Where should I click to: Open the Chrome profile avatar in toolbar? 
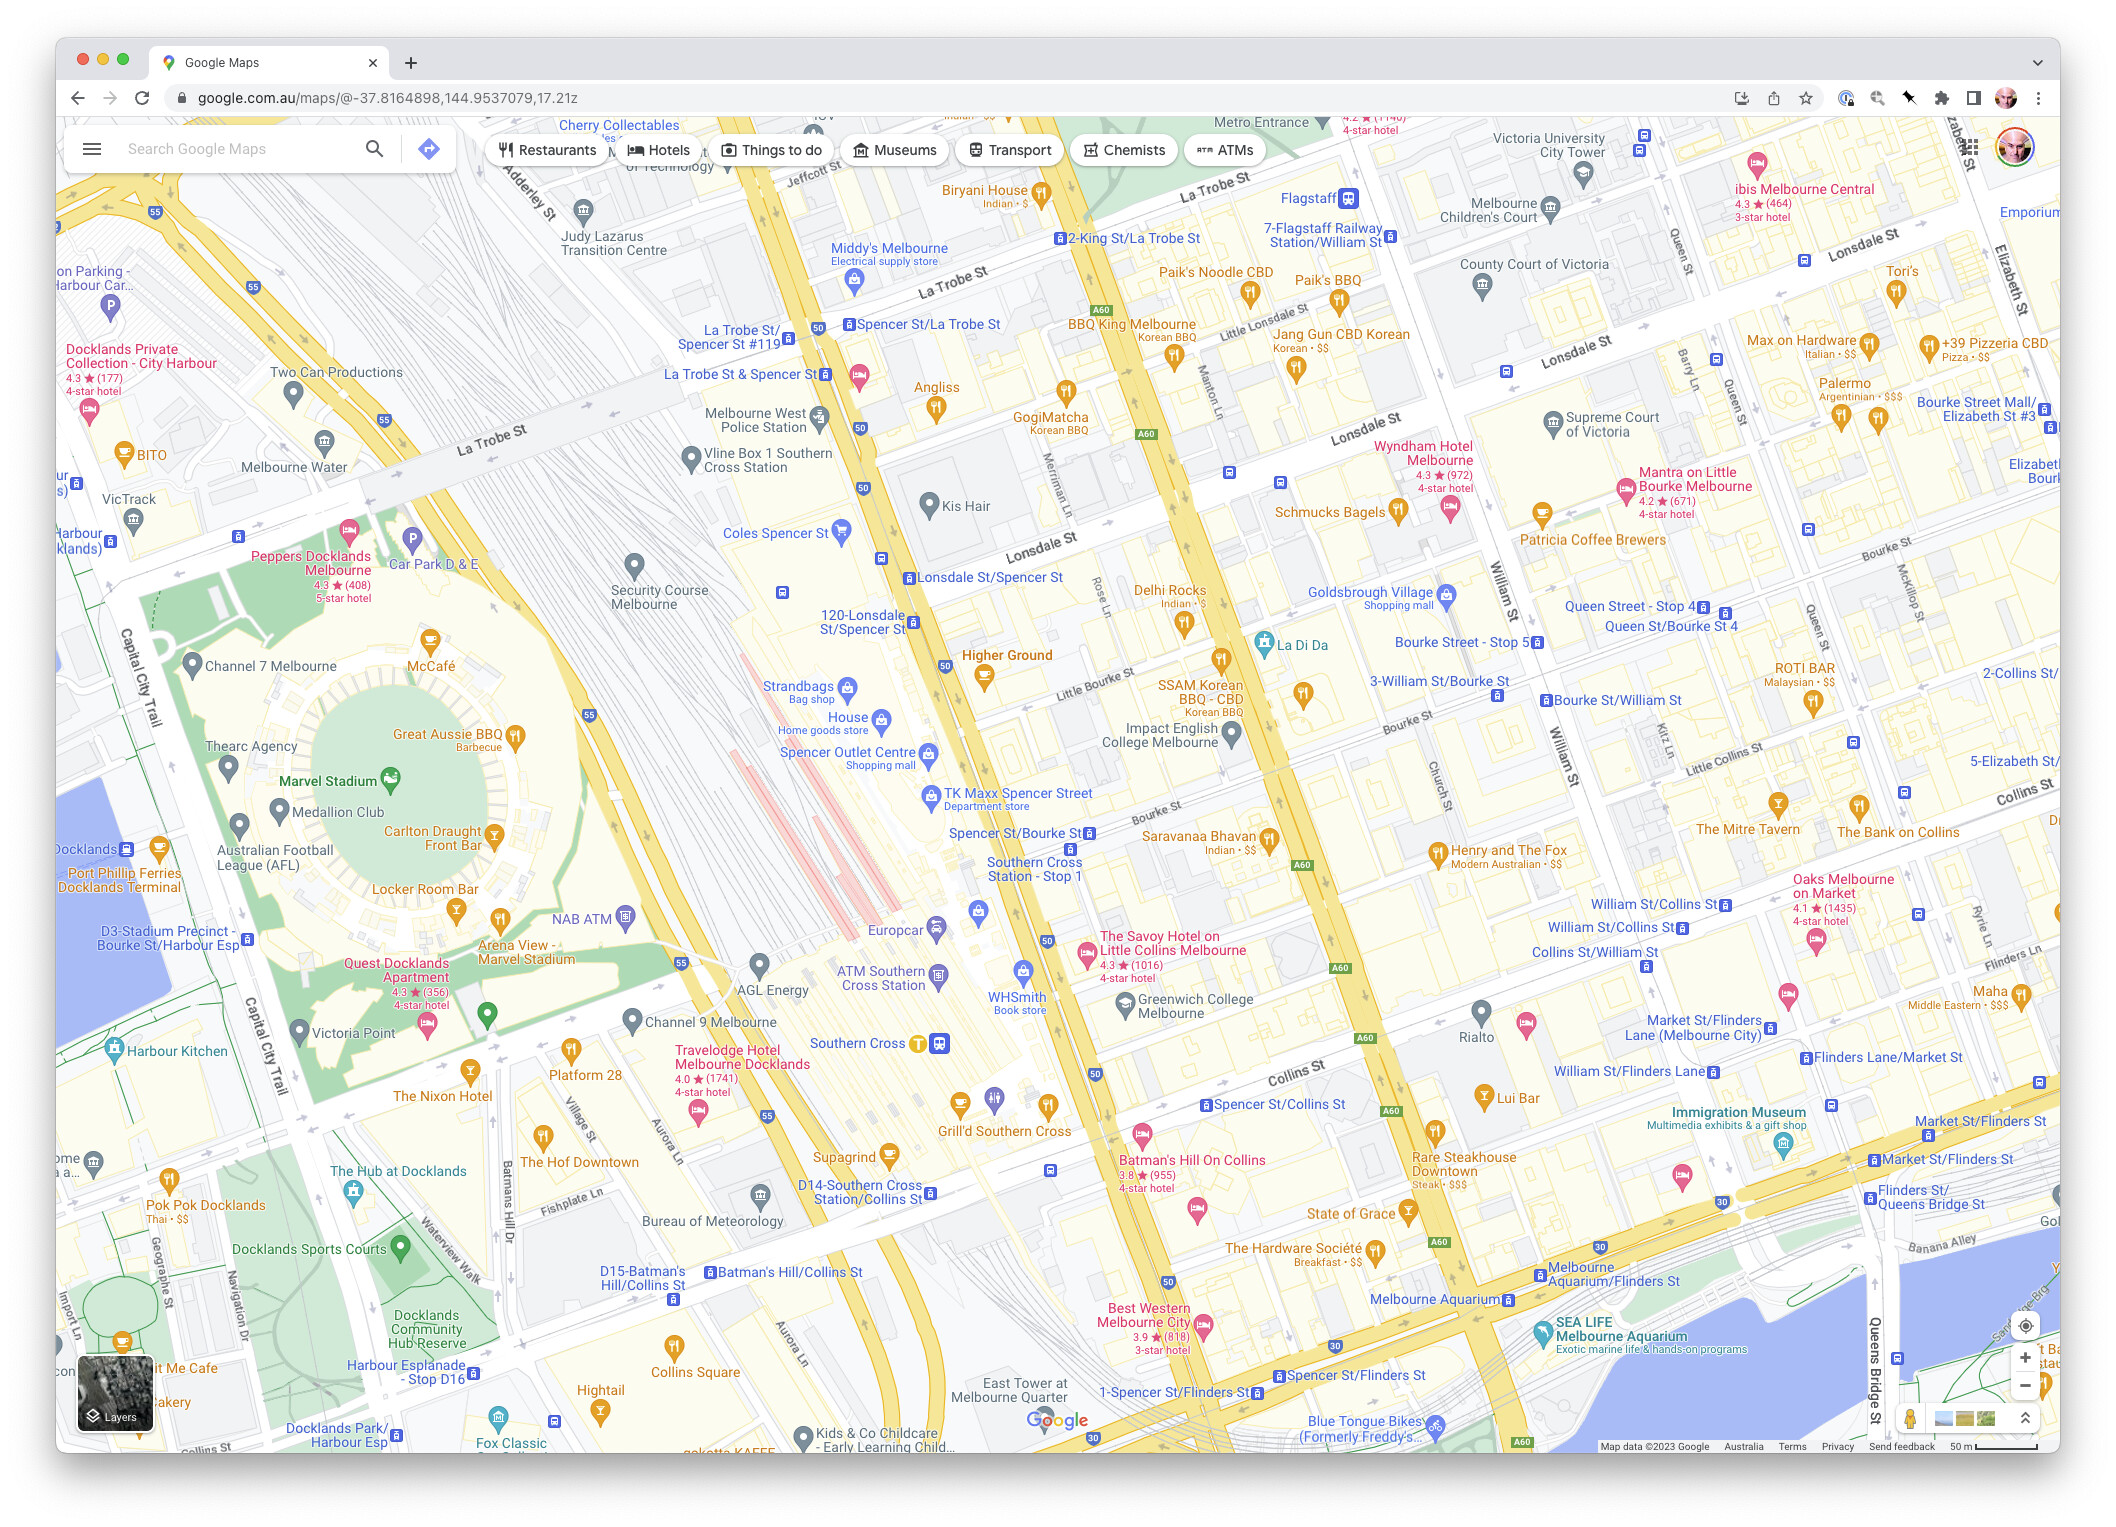pos(2006,98)
